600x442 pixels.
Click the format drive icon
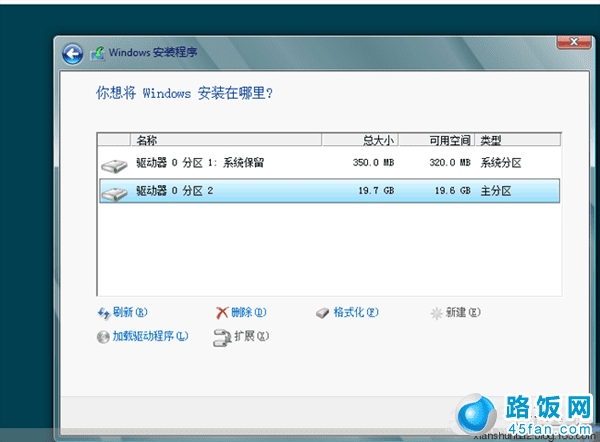point(323,313)
